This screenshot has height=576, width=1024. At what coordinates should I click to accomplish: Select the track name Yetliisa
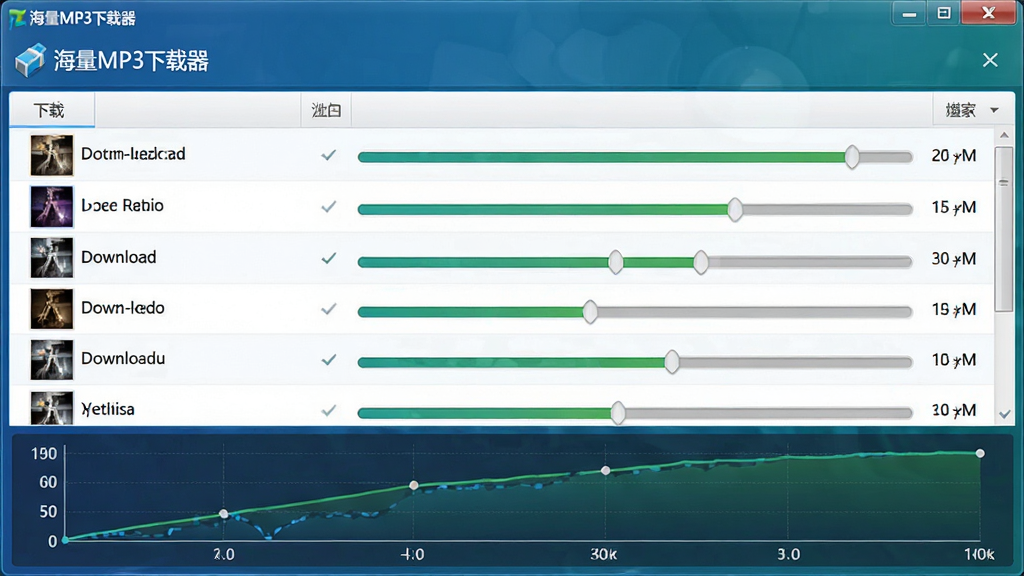click(108, 409)
